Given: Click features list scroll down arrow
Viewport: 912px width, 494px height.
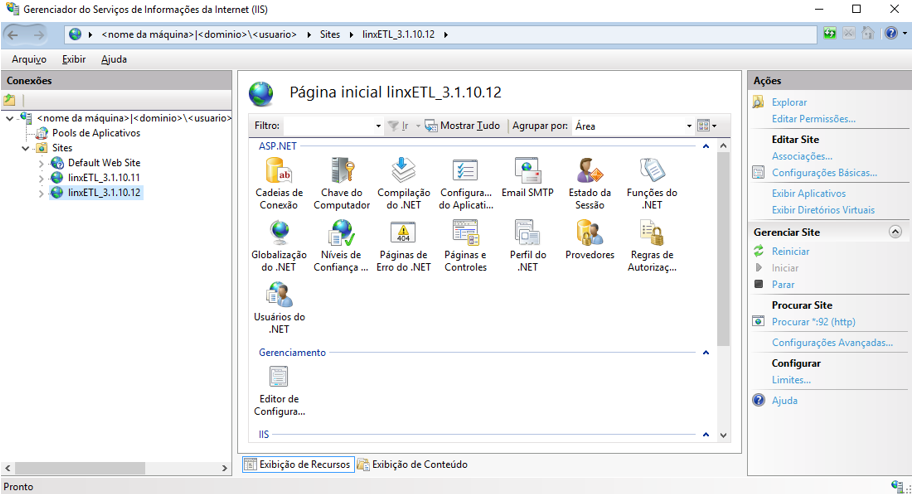Looking at the screenshot, I should 723,435.
